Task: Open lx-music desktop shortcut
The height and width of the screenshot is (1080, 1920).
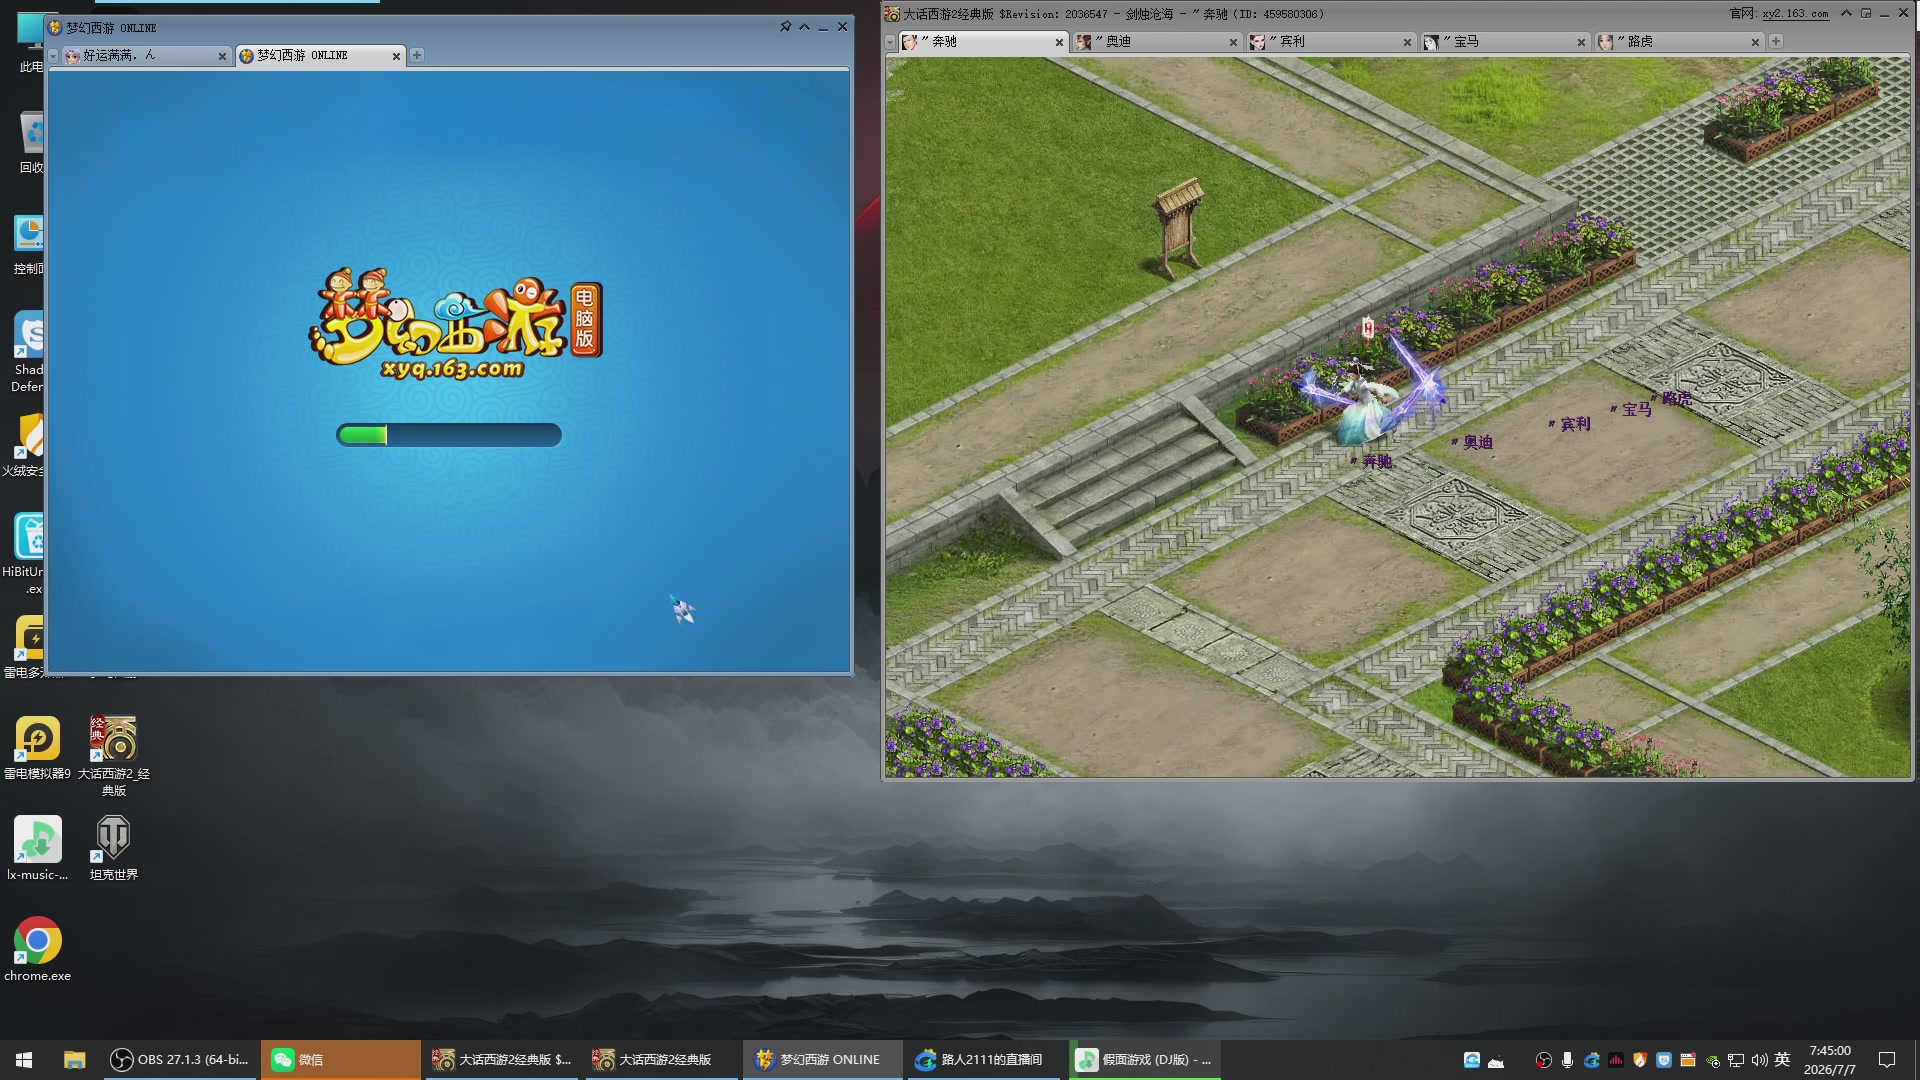Action: tap(37, 848)
